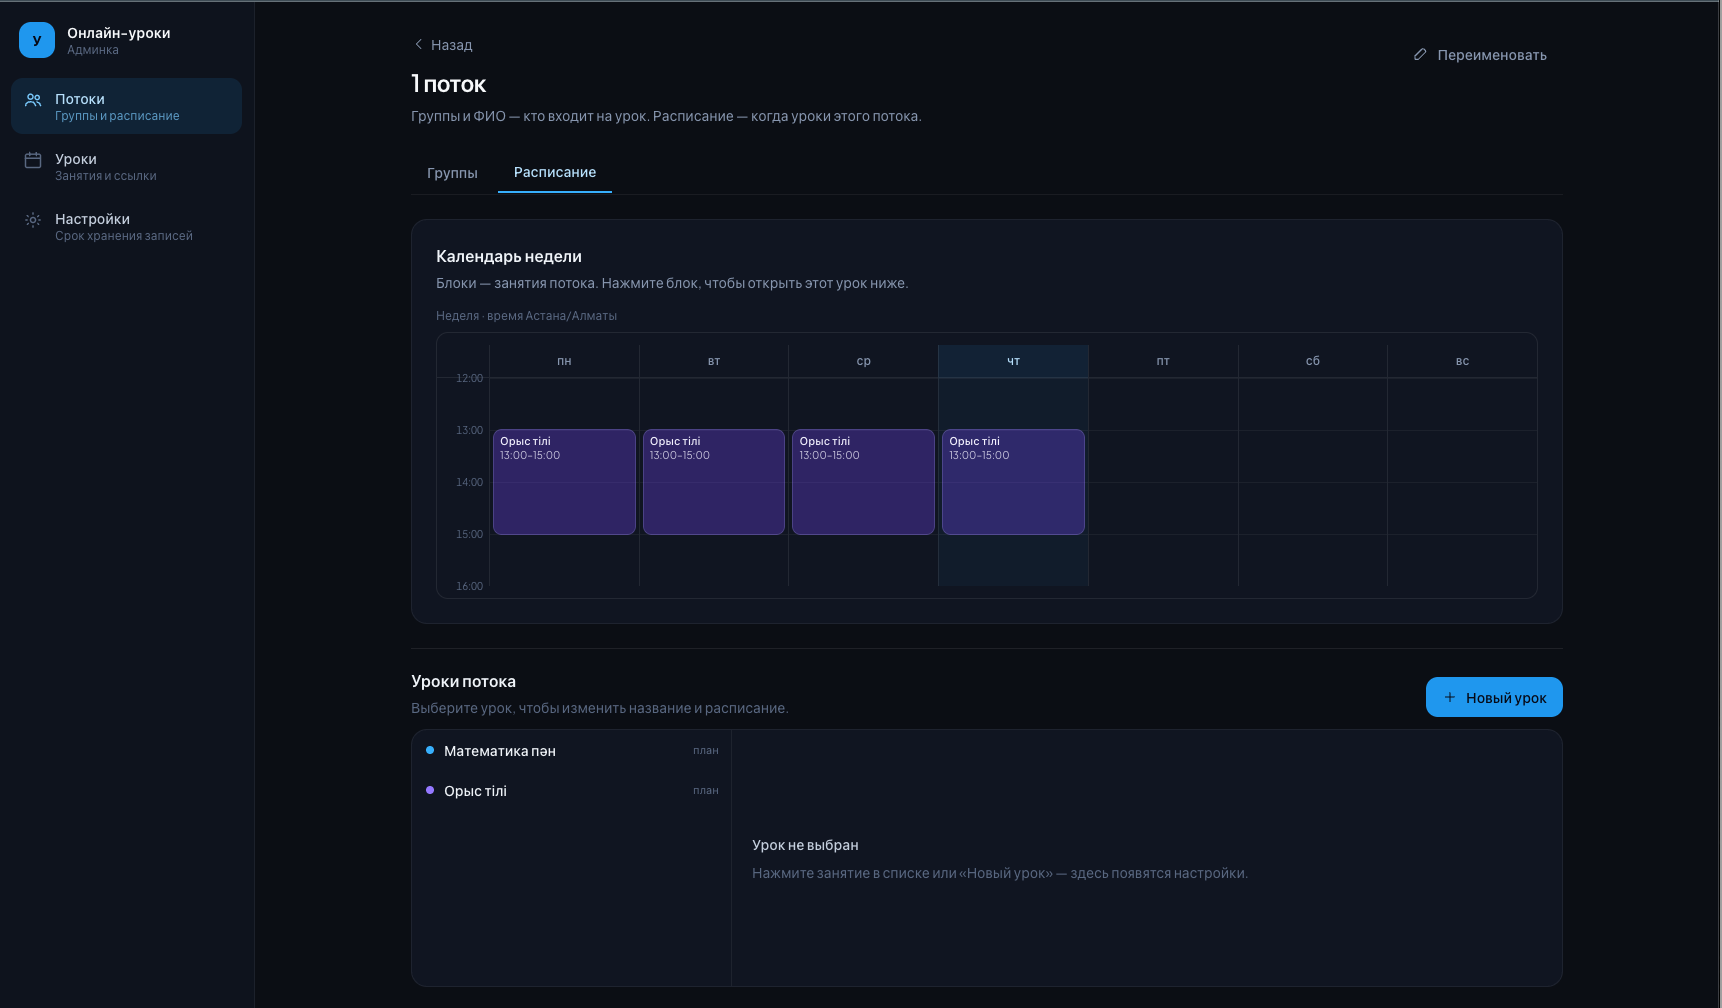Open Monday's Орыс тілі 13:00–15:00 block
Screen dimensions: 1722x1008
[564, 482]
